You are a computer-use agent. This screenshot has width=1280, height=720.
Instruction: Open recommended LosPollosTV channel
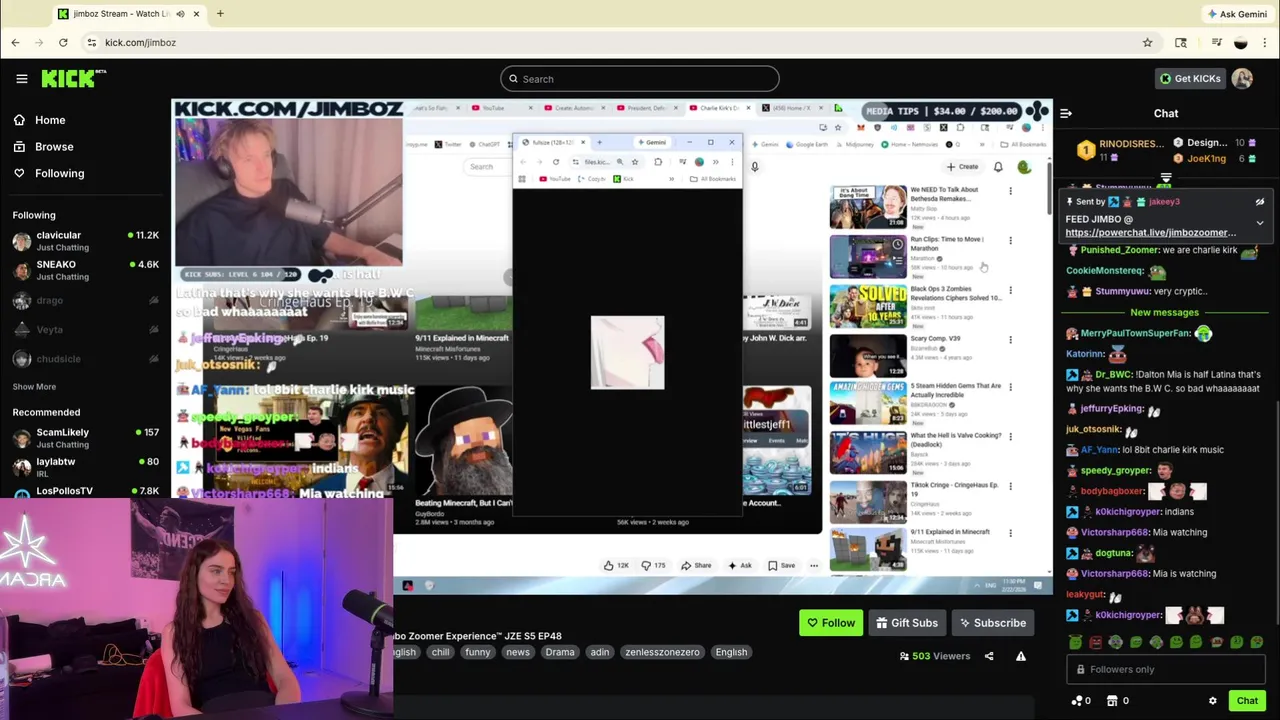point(85,491)
